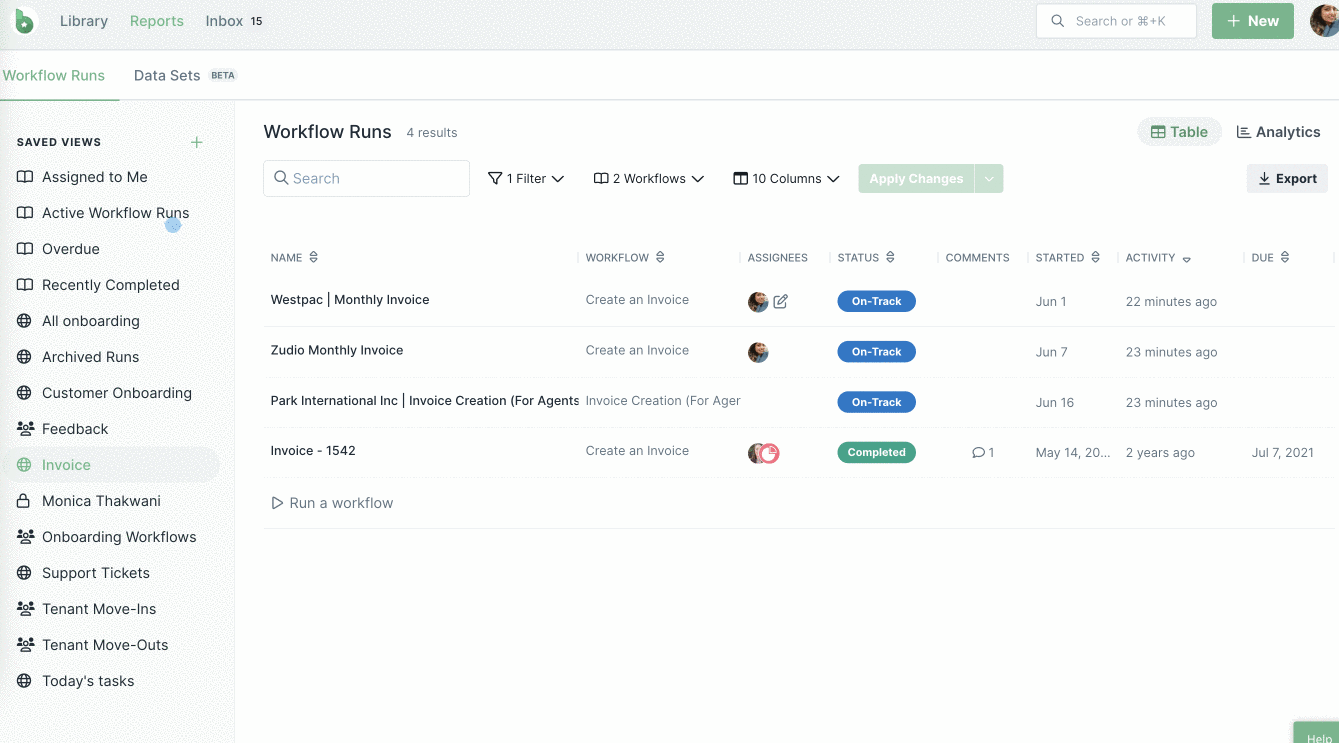
Task: Open the 2 Workflows dropdown
Action: pyautogui.click(x=649, y=179)
